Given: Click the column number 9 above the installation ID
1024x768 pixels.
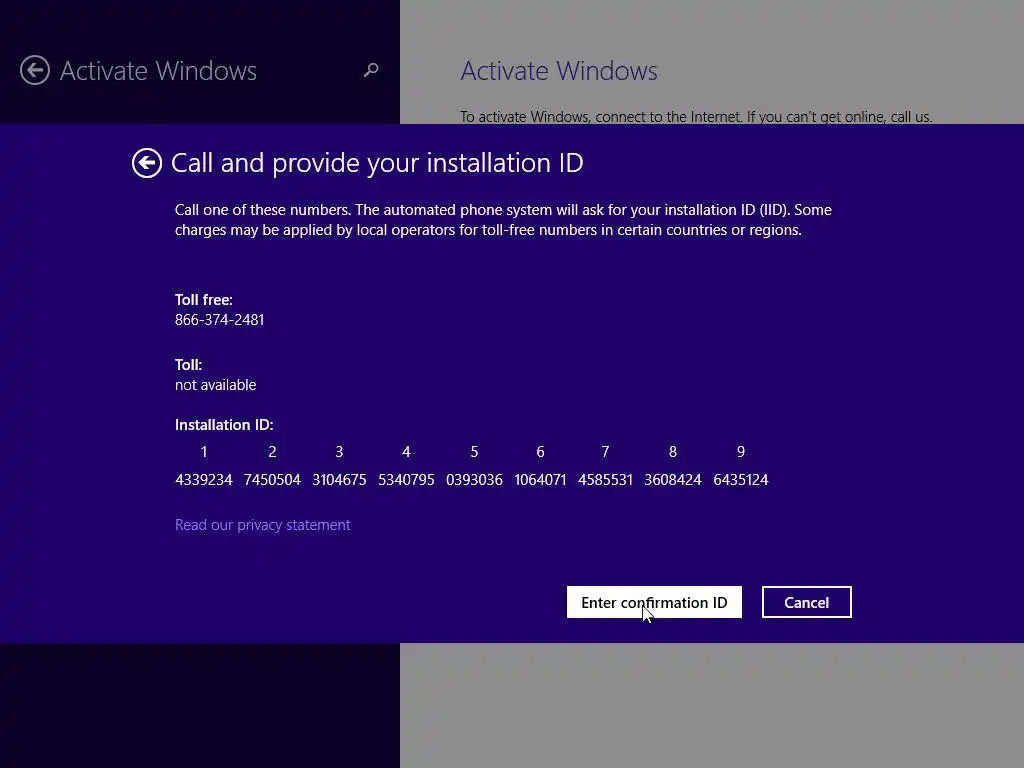Looking at the screenshot, I should [741, 452].
